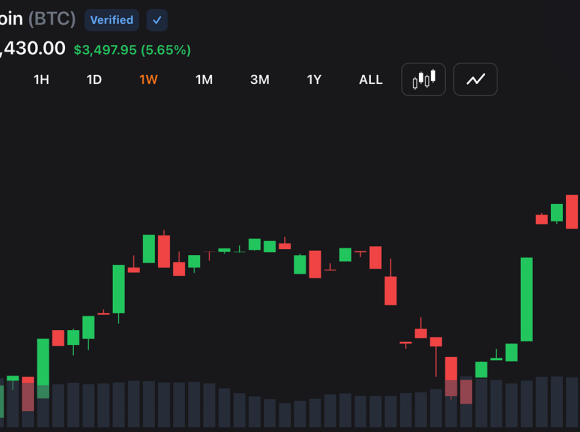This screenshot has height=432, width=580.
Task: Select the 3M timeframe
Action: pos(260,80)
